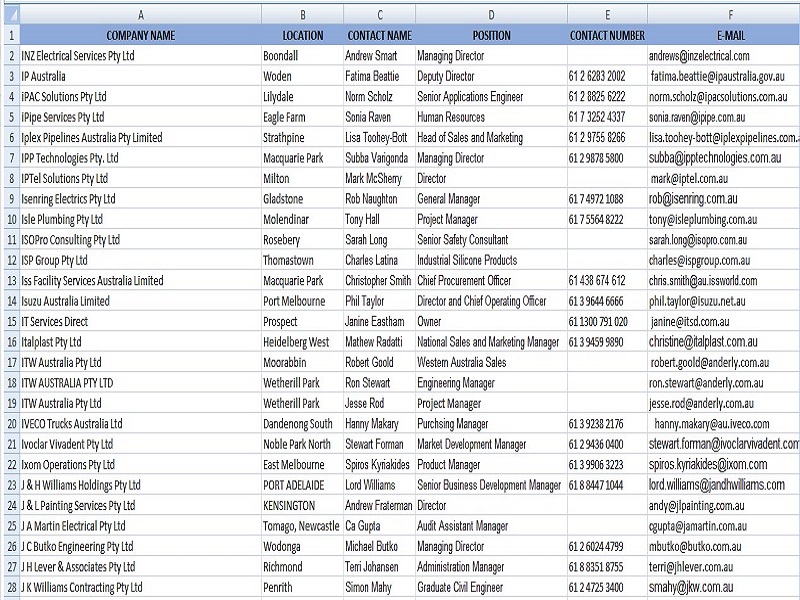Viewport: 800px width, 600px height.
Task: Click email andrews@inzelectrical.com cell
Action: click(723, 56)
